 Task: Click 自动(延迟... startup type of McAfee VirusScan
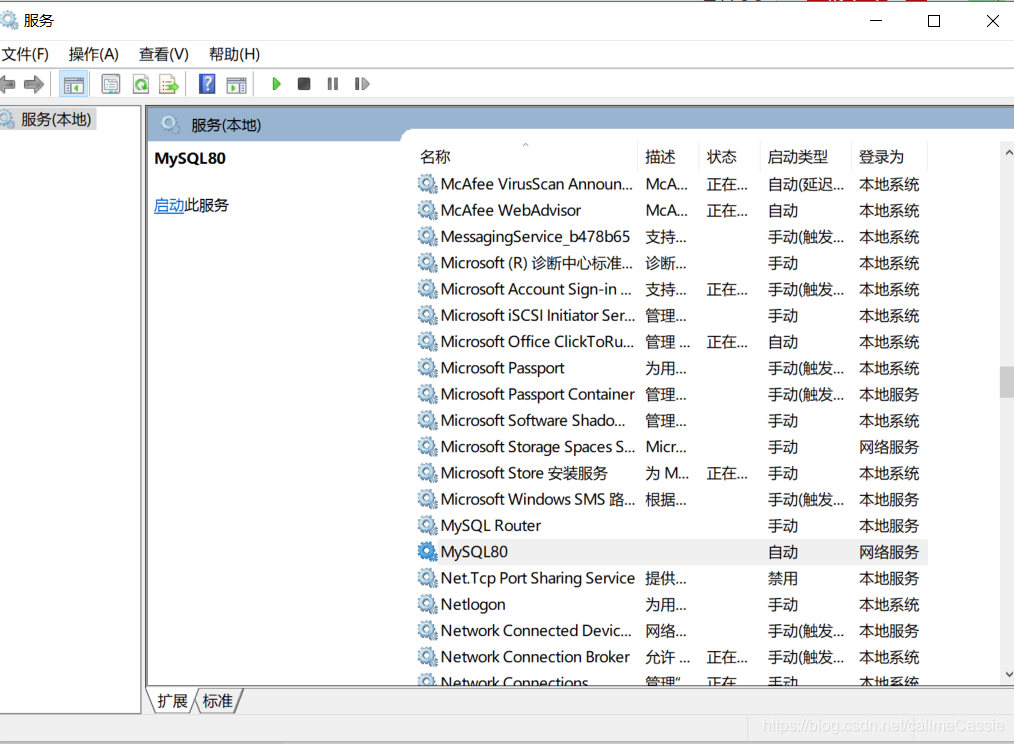coord(806,184)
